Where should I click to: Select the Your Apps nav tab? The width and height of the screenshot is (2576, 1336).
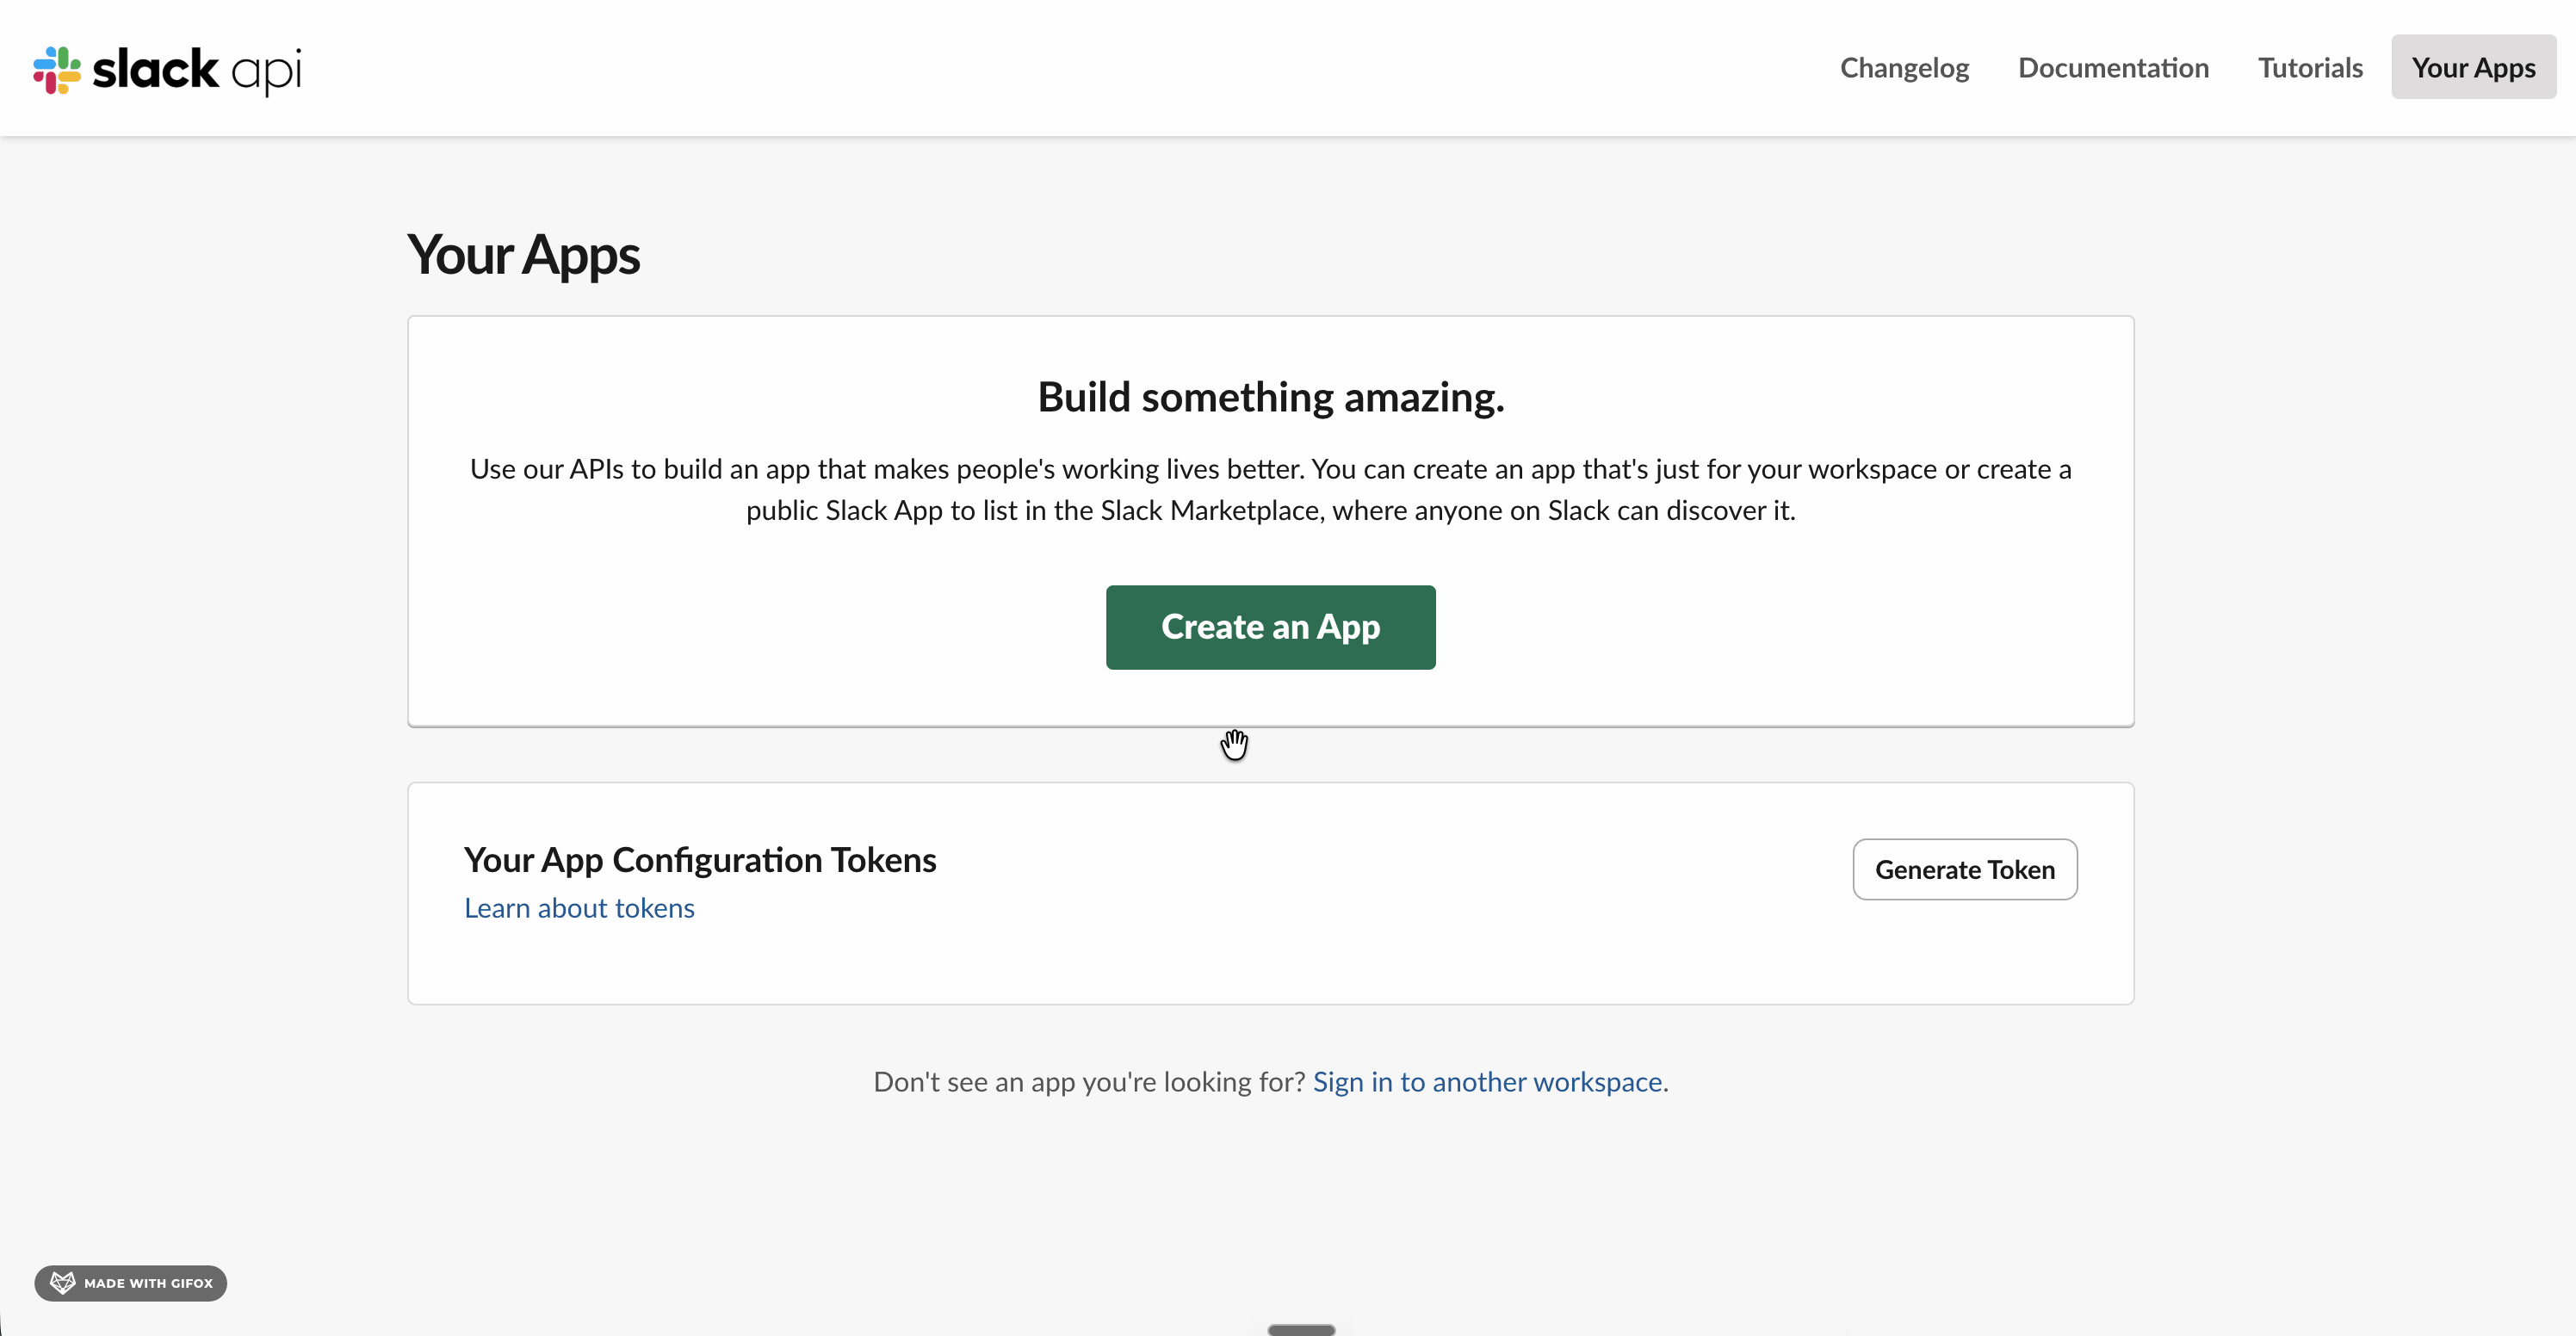click(x=2473, y=67)
